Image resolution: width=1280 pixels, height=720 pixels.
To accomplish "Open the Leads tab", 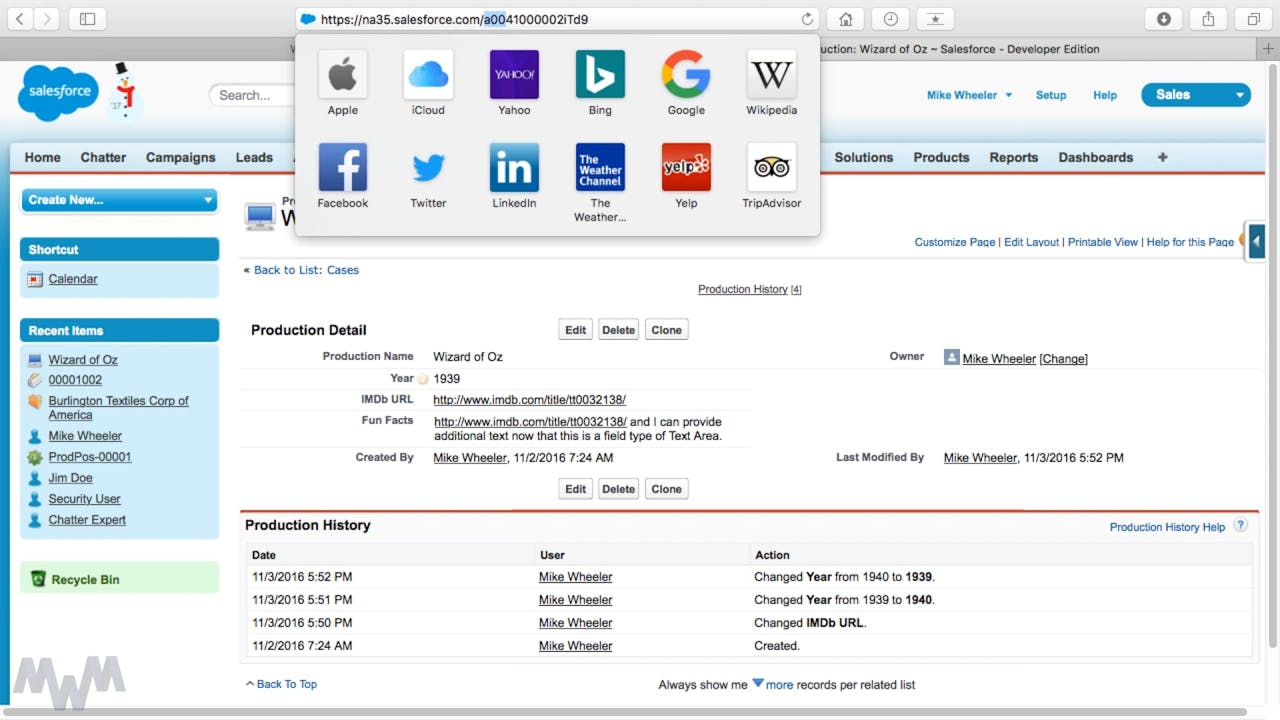I will point(254,157).
